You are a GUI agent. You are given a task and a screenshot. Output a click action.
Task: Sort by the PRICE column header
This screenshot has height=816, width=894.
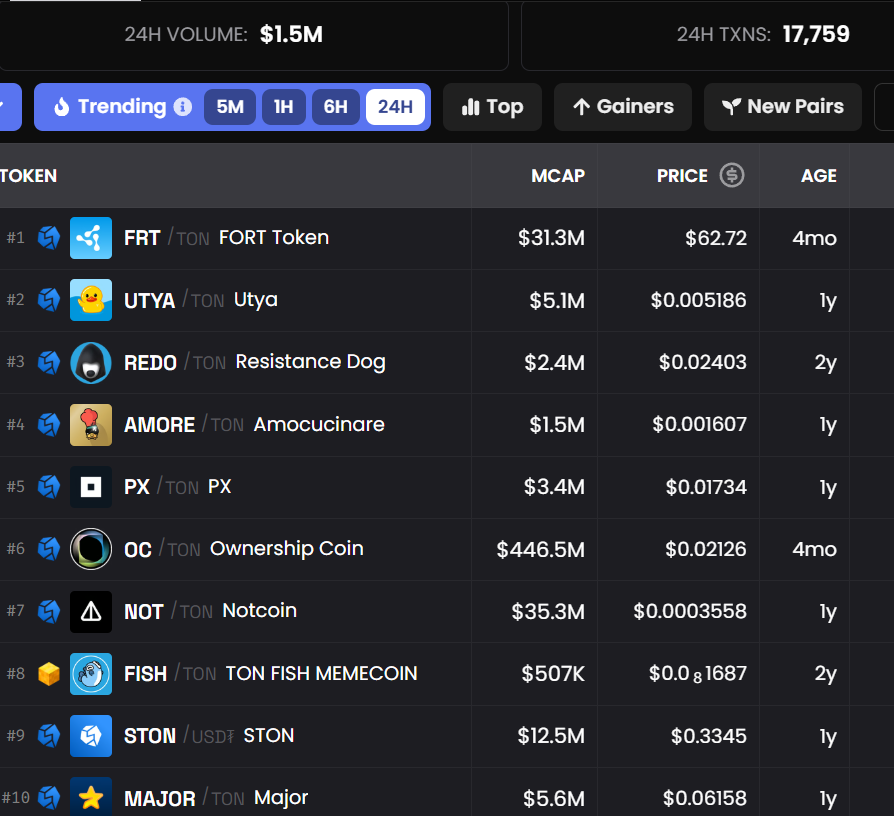682,176
